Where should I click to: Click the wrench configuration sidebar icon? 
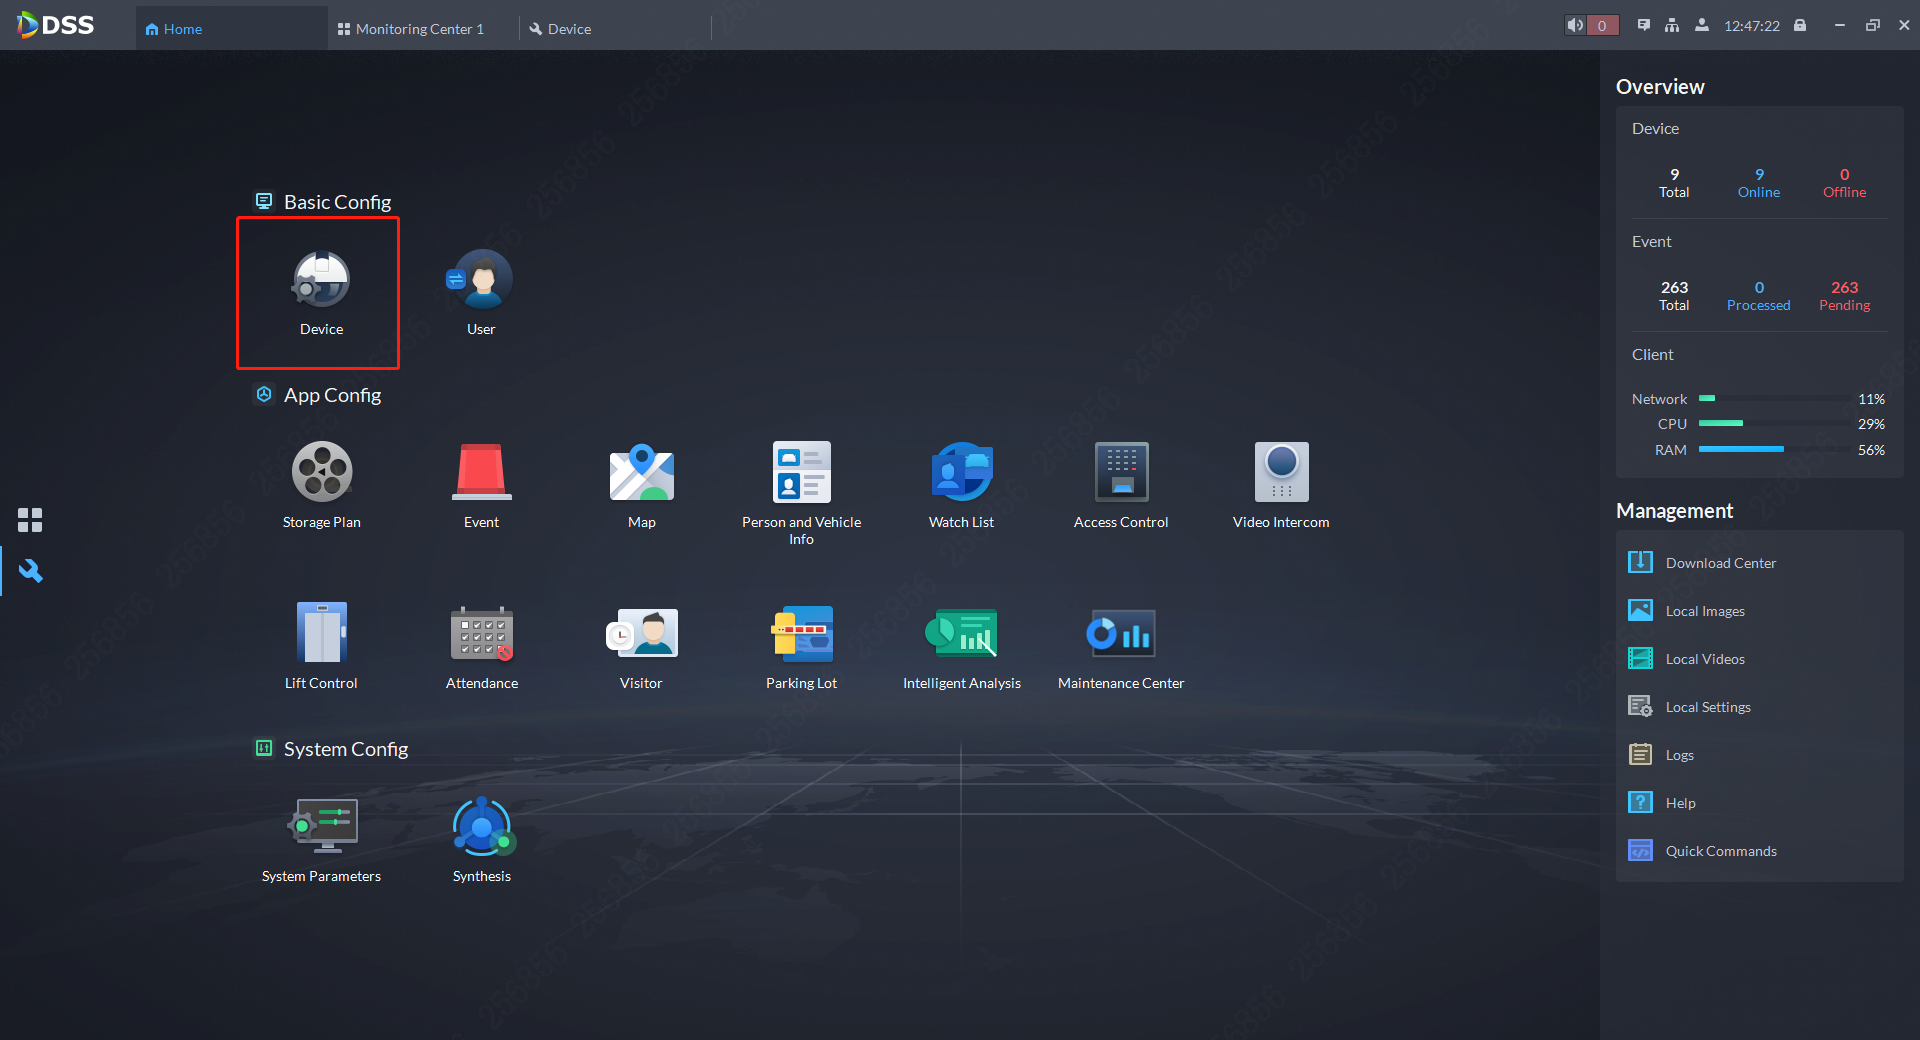tap(30, 571)
